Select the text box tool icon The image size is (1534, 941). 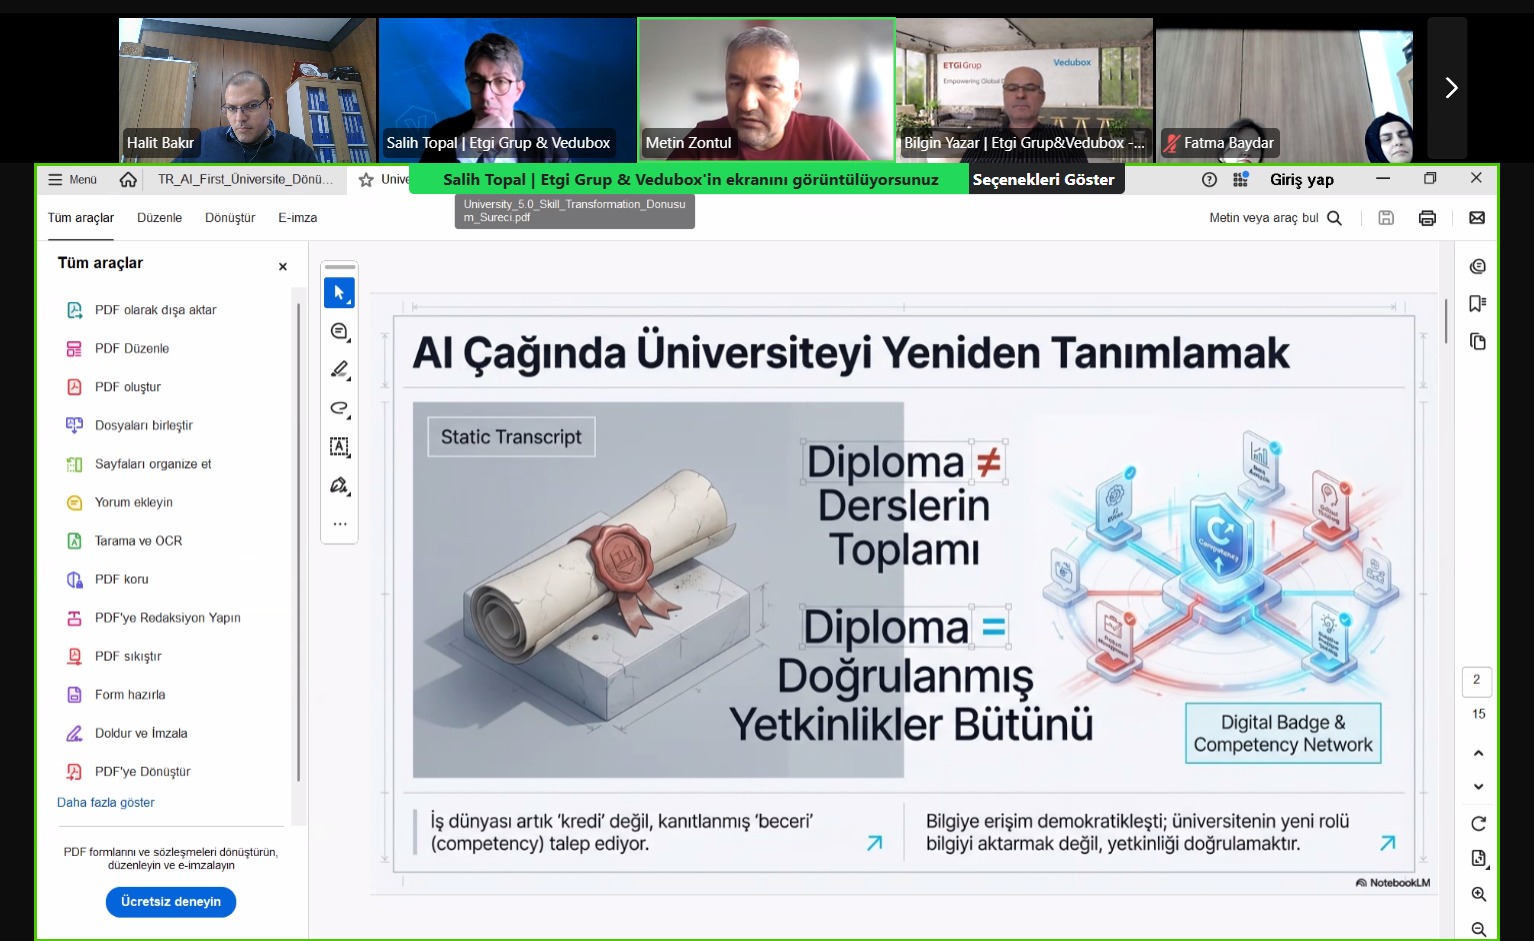tap(339, 447)
